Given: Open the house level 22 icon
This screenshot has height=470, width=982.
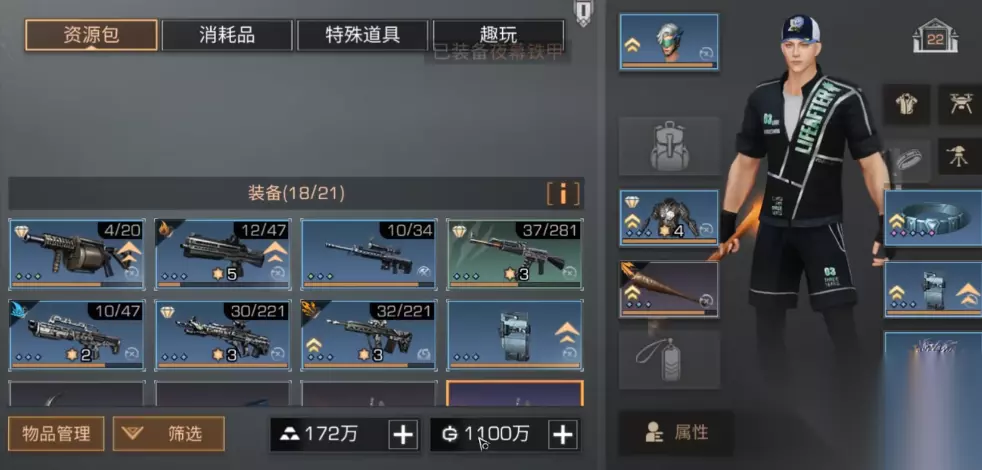Looking at the screenshot, I should click(x=935, y=37).
